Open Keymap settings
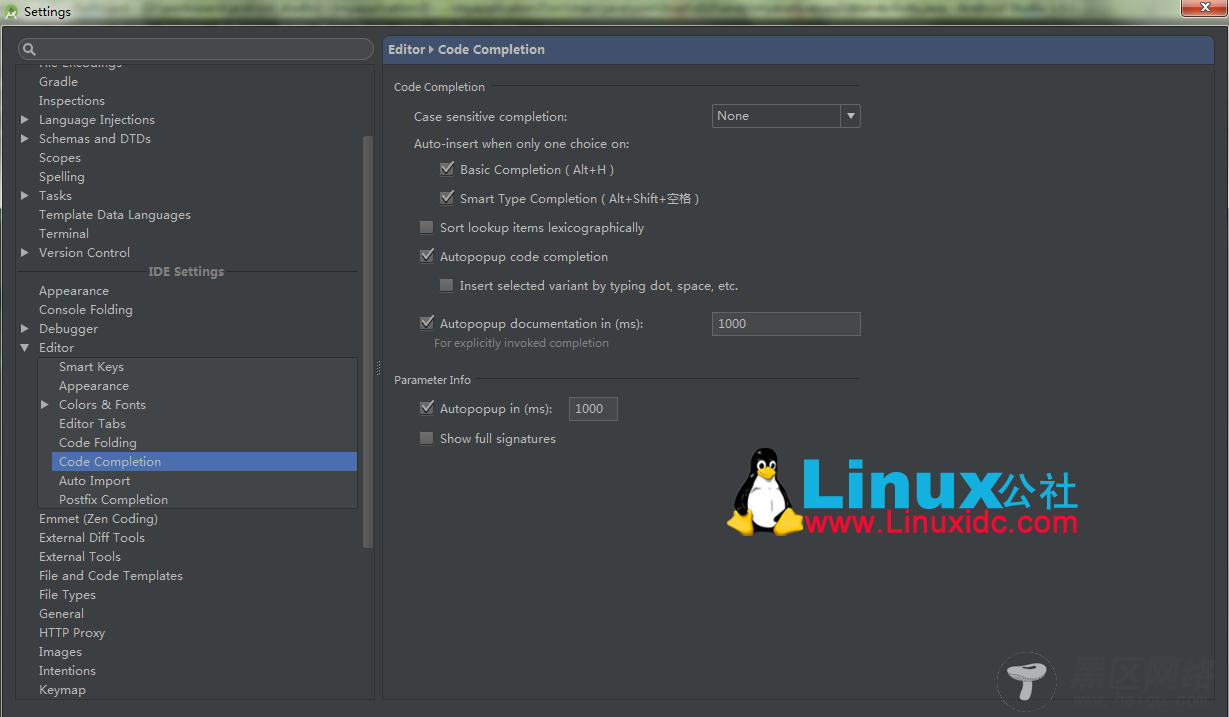The width and height of the screenshot is (1229, 717). 62,690
